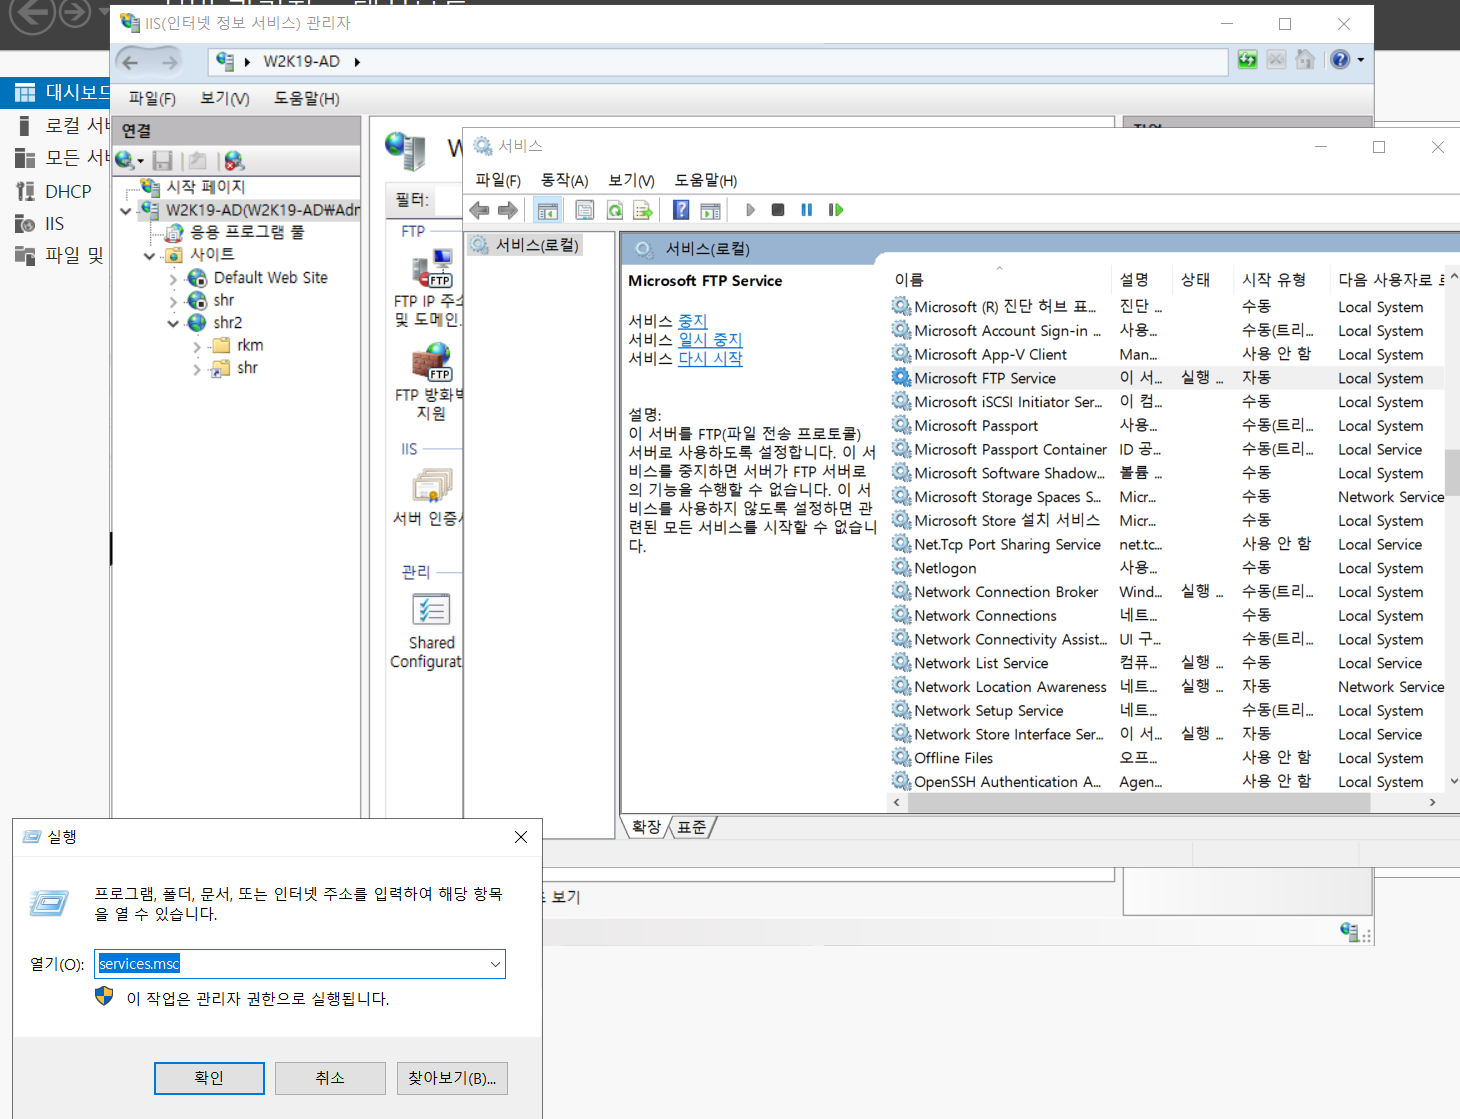Select the Offline Files service row

tap(1166, 758)
